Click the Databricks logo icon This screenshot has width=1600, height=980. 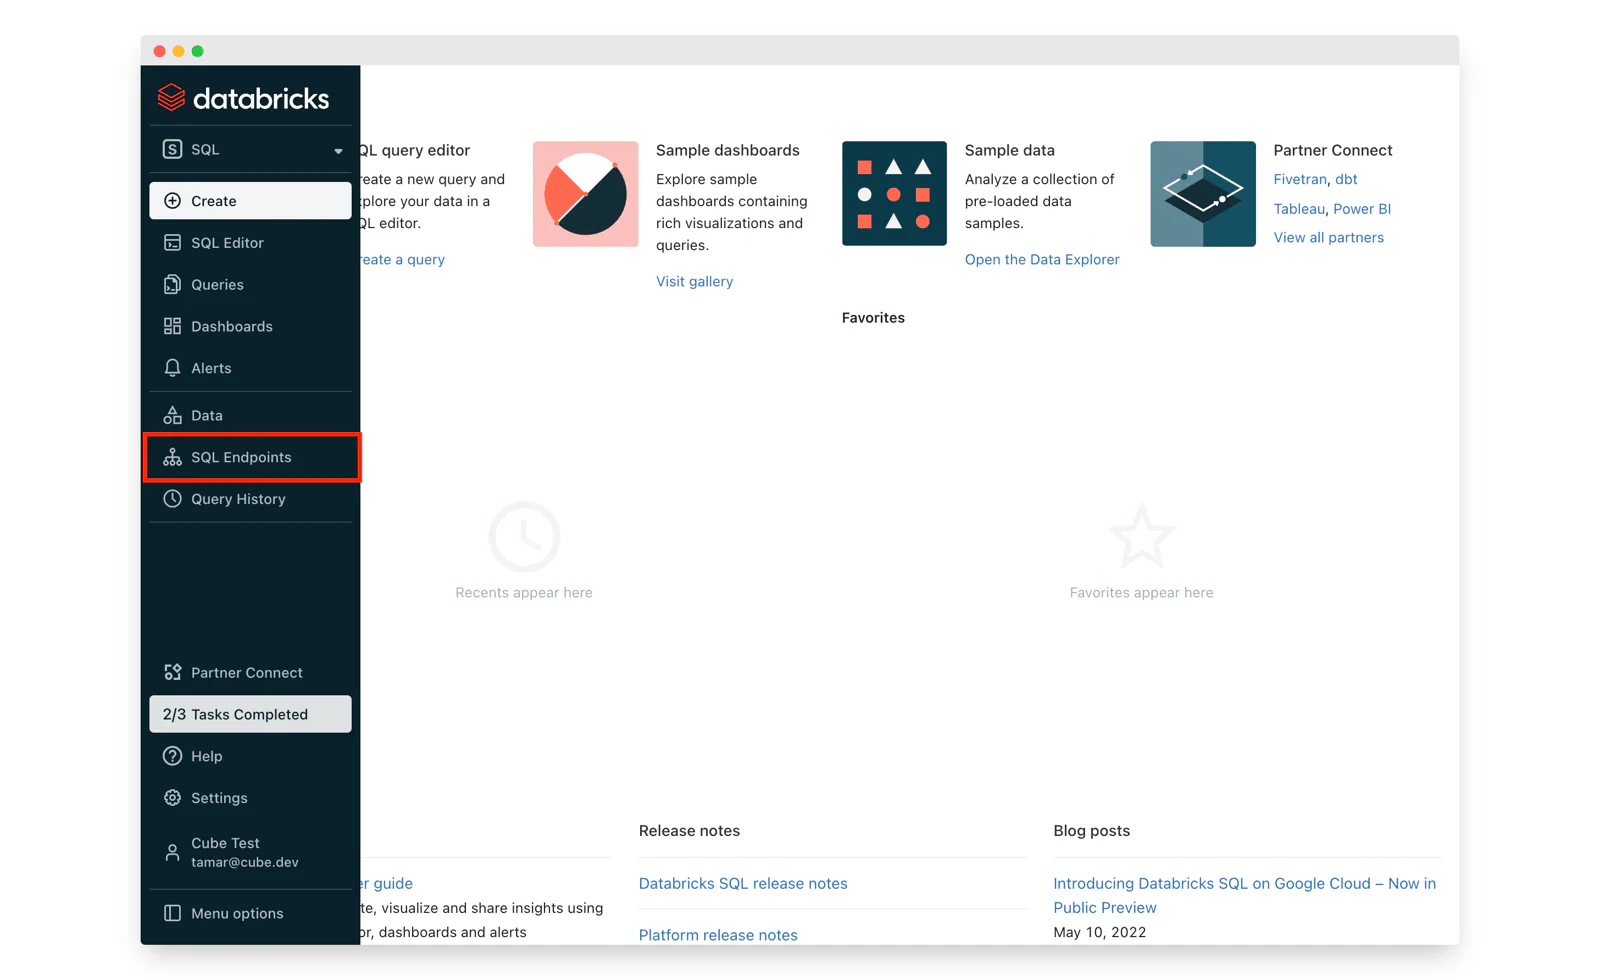[x=172, y=97]
